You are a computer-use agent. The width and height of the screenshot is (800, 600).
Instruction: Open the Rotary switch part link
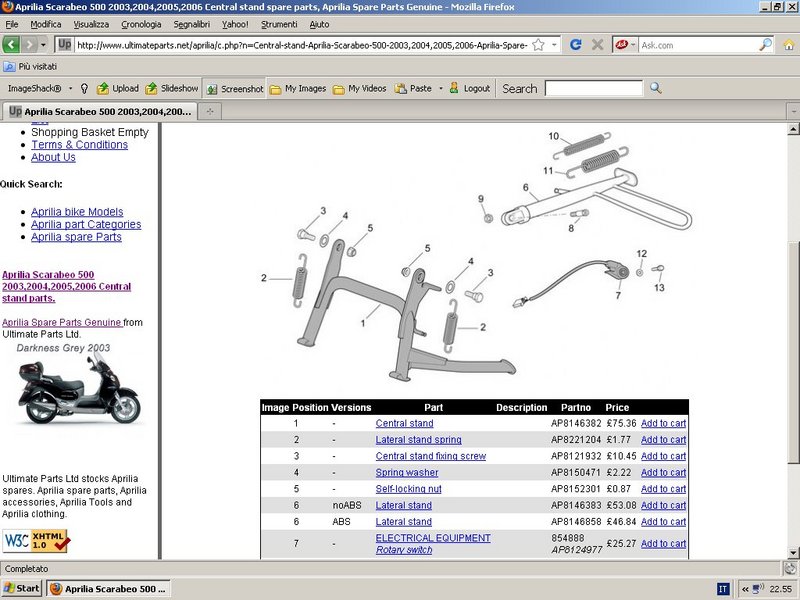(404, 550)
